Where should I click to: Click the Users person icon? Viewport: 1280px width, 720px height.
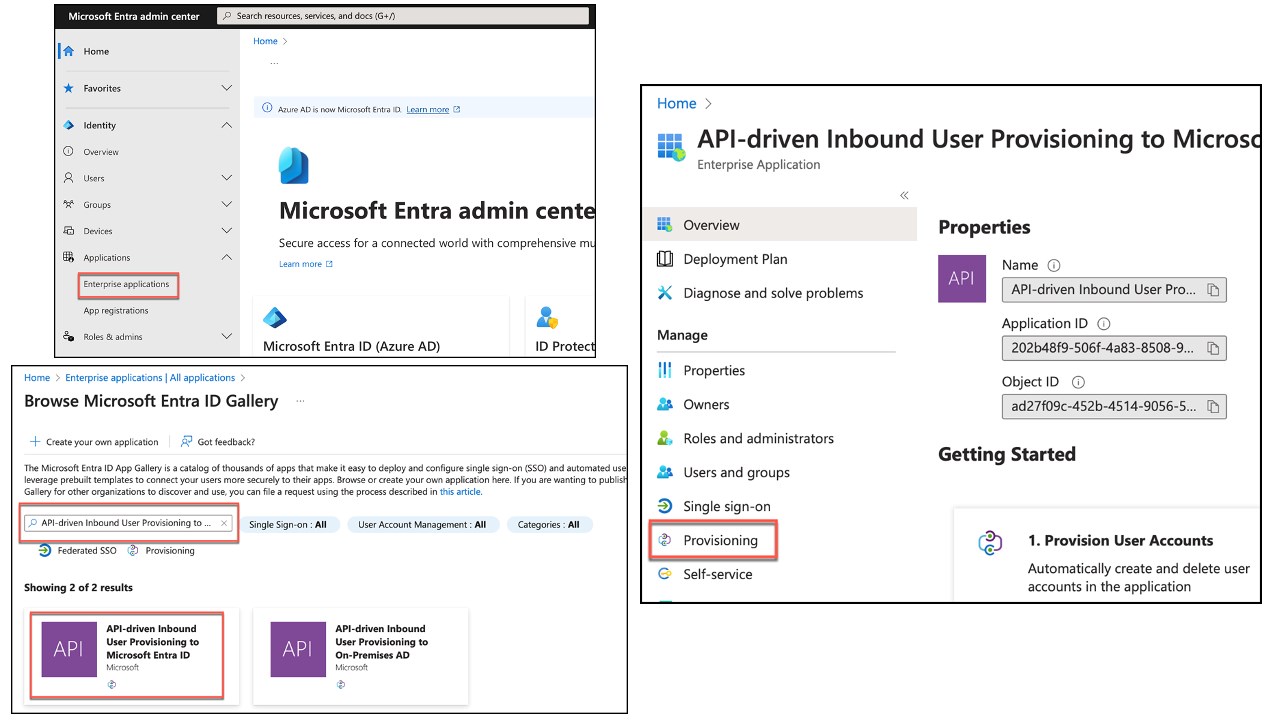click(x=68, y=178)
